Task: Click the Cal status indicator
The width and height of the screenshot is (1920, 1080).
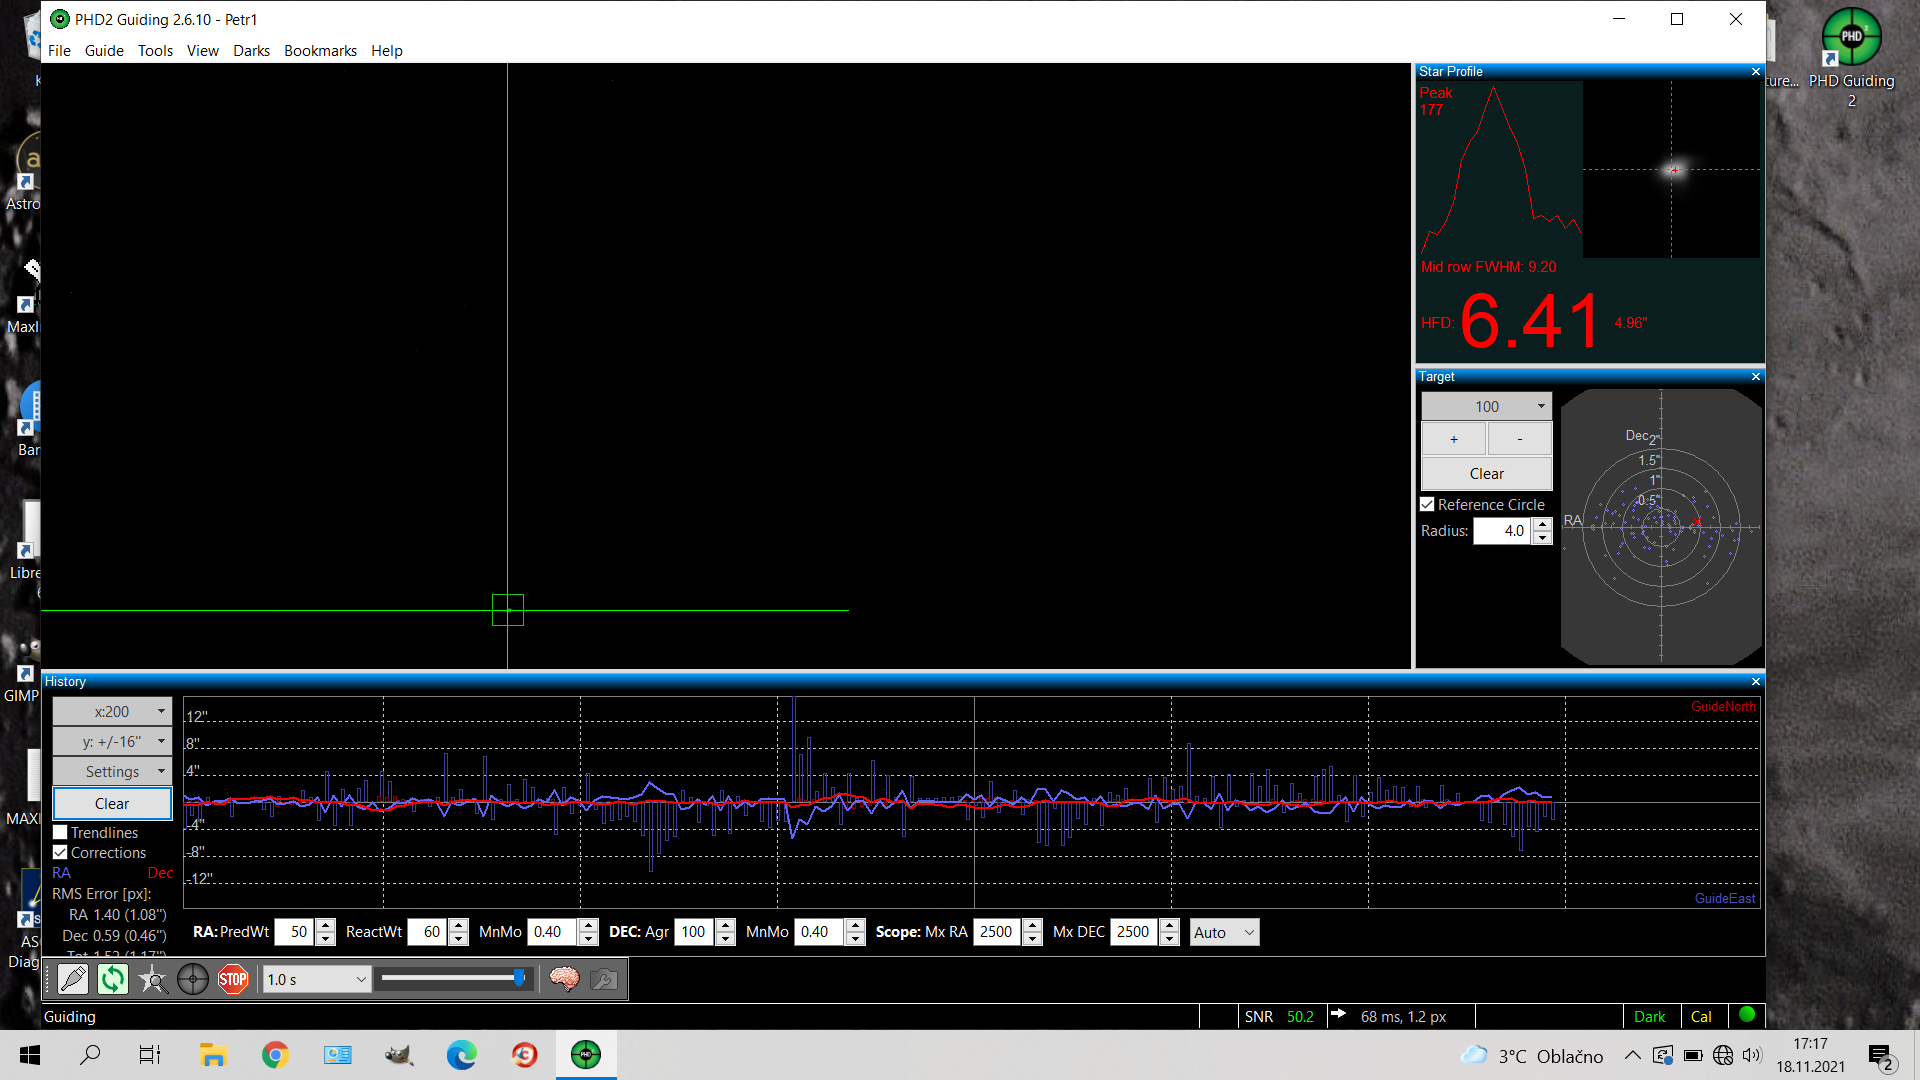Action: point(1701,1017)
